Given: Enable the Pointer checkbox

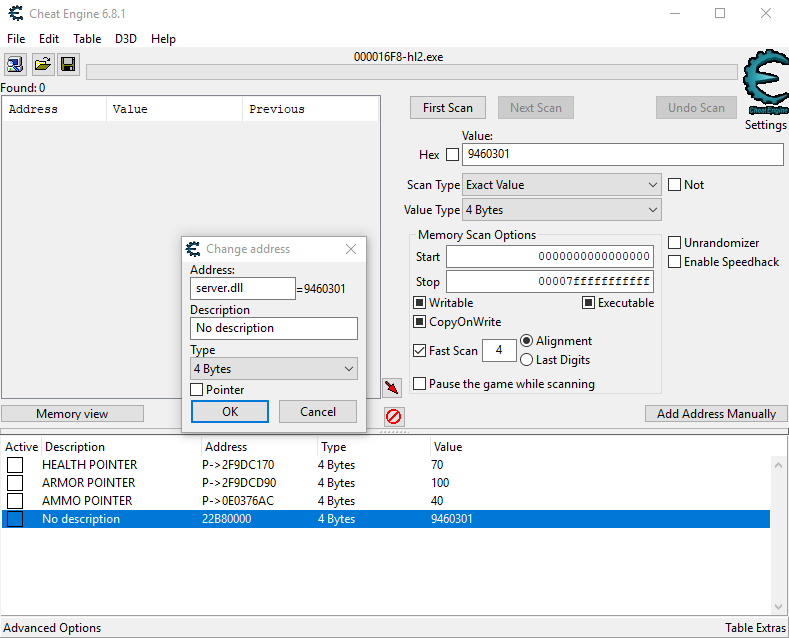Looking at the screenshot, I should click(x=197, y=390).
